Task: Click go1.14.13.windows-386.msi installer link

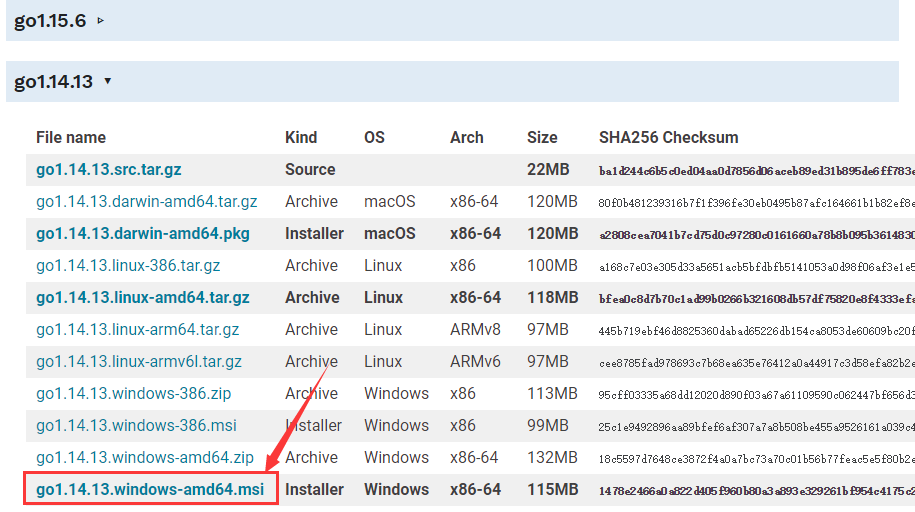Action: pos(136,425)
